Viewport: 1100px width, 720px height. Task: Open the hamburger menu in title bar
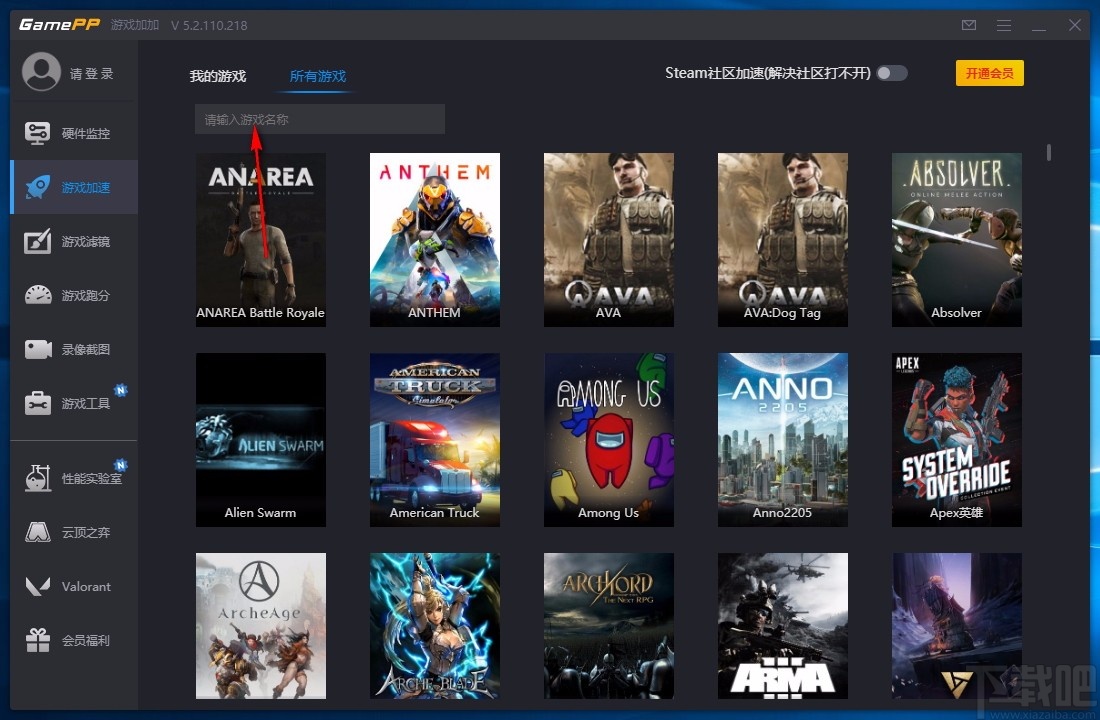pyautogui.click(x=1004, y=25)
